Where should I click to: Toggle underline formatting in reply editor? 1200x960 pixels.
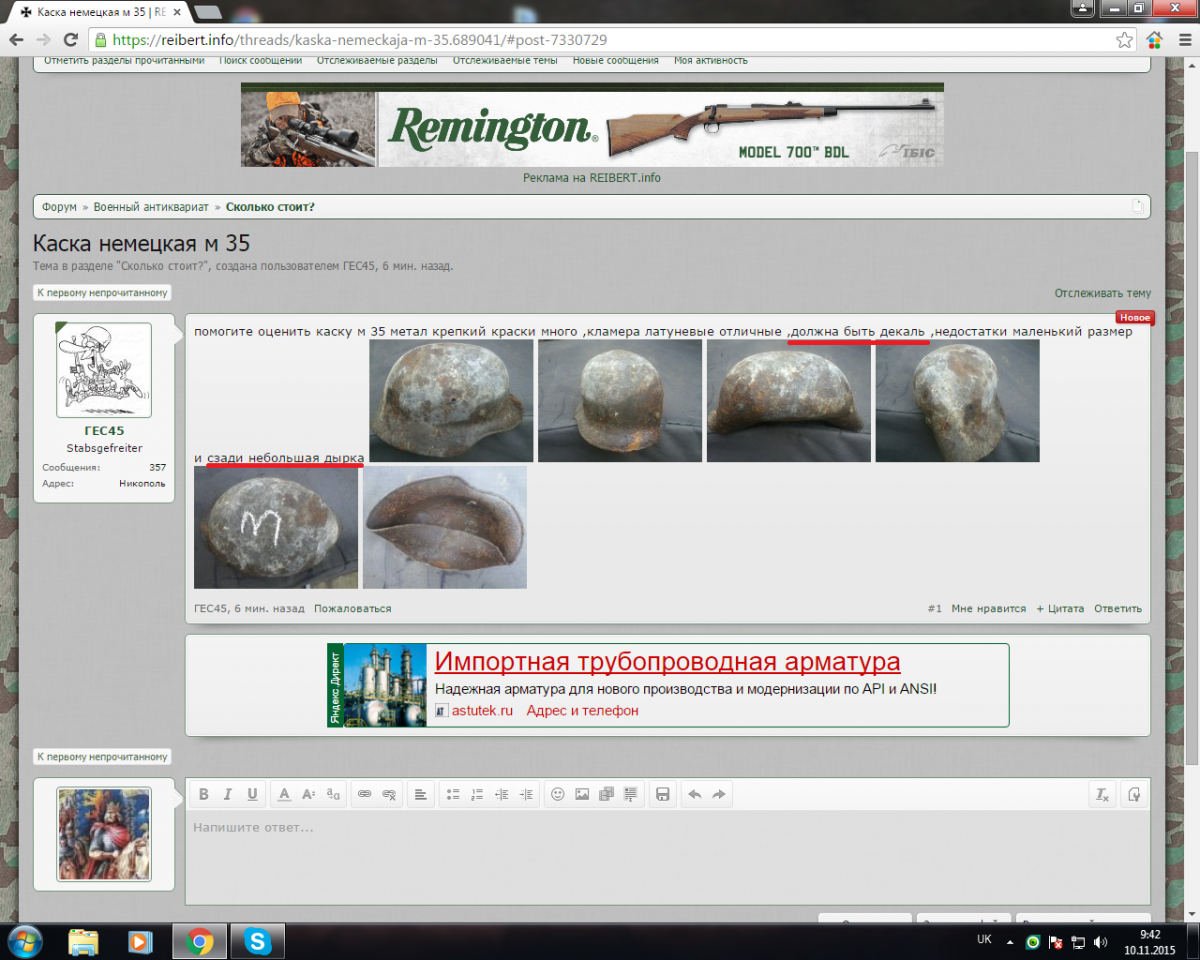[x=252, y=794]
